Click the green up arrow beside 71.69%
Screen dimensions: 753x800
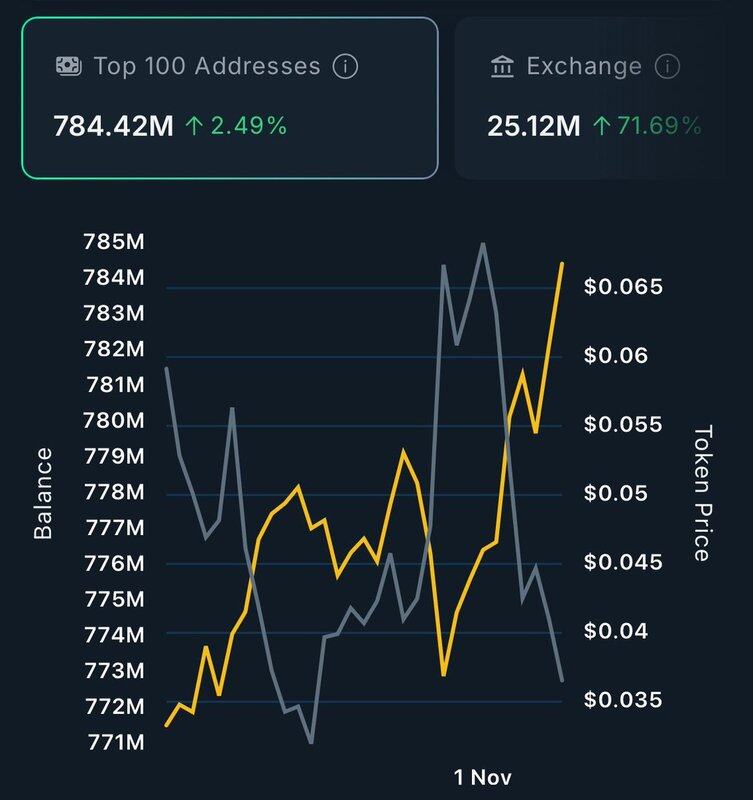tap(601, 126)
